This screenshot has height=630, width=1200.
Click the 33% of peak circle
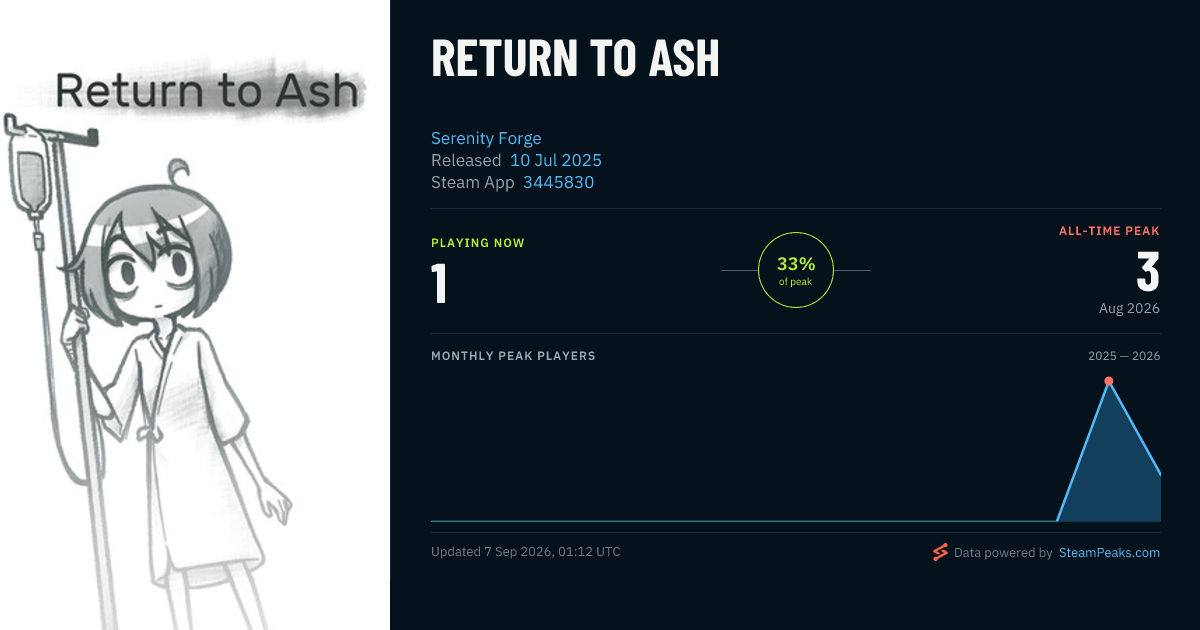click(796, 270)
